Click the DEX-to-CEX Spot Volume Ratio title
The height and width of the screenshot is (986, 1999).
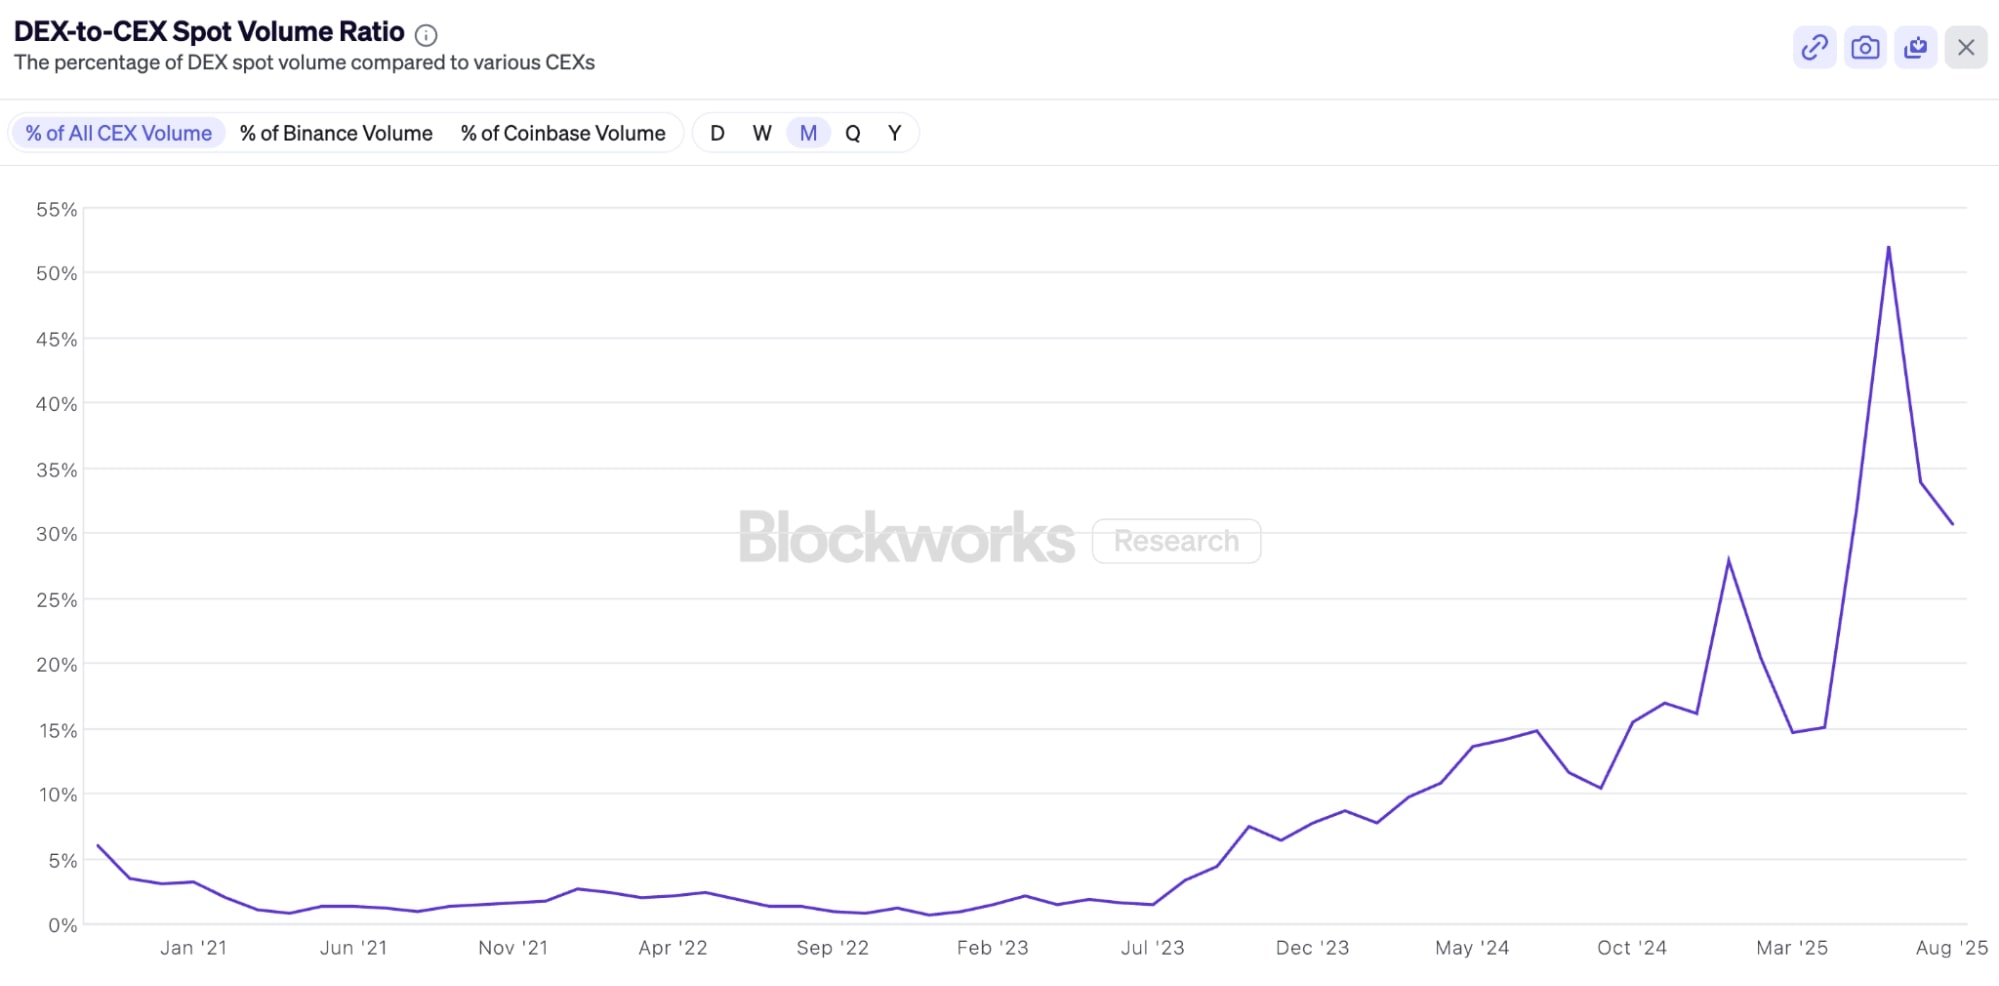coord(209,32)
